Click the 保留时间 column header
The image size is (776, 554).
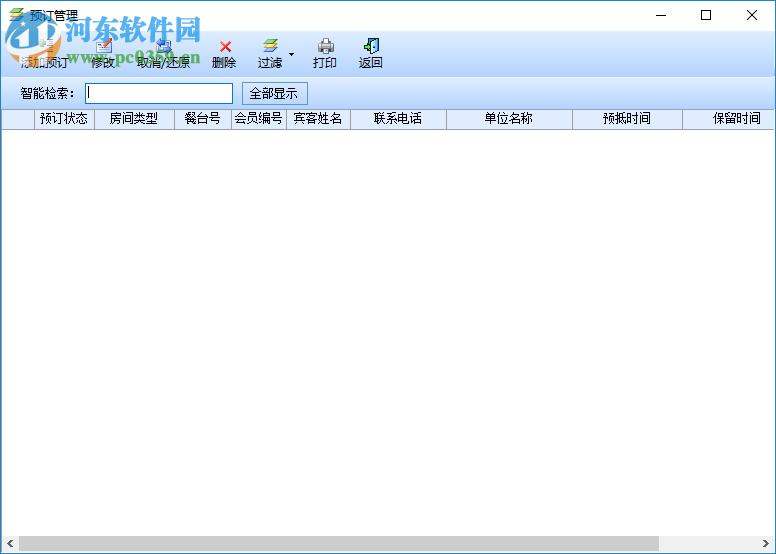pyautogui.click(x=728, y=119)
